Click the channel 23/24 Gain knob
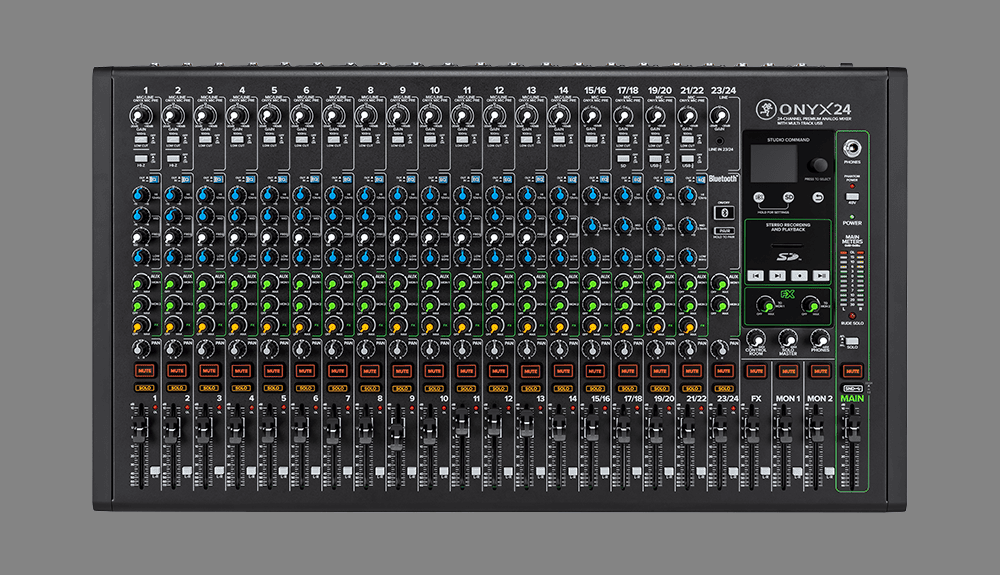Viewport: 1000px width, 575px height. point(720,116)
